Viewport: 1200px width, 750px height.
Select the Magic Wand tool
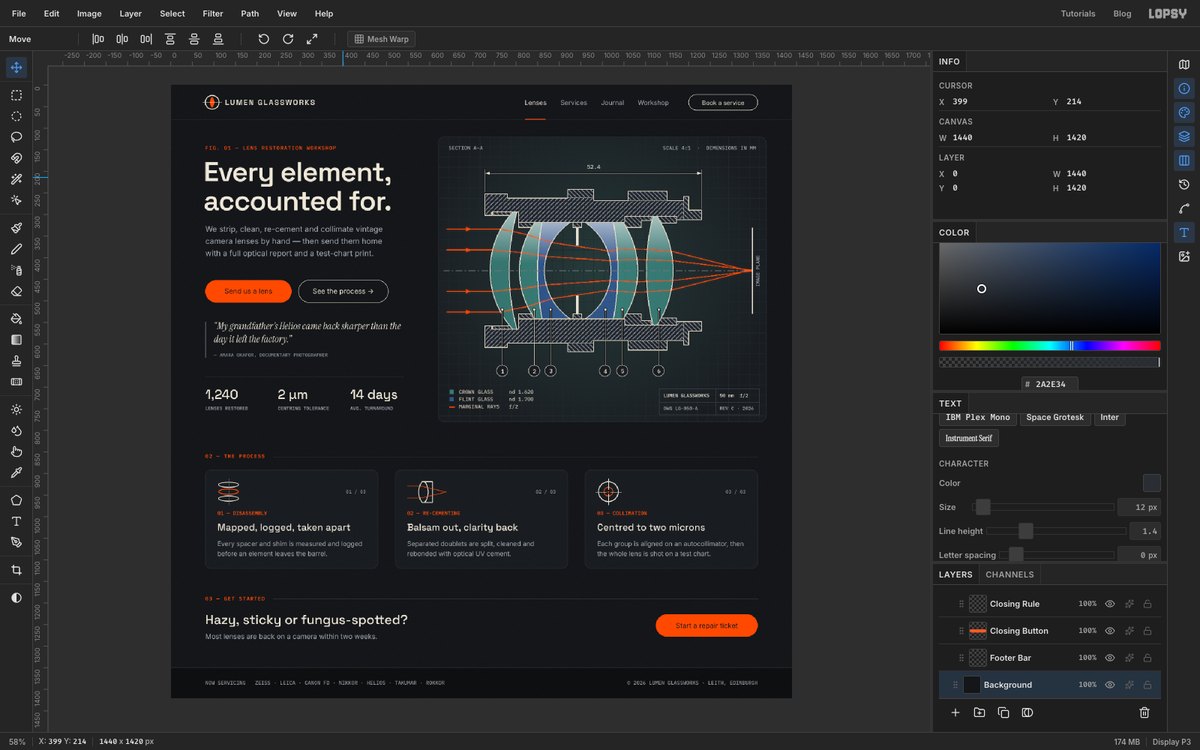[x=16, y=179]
